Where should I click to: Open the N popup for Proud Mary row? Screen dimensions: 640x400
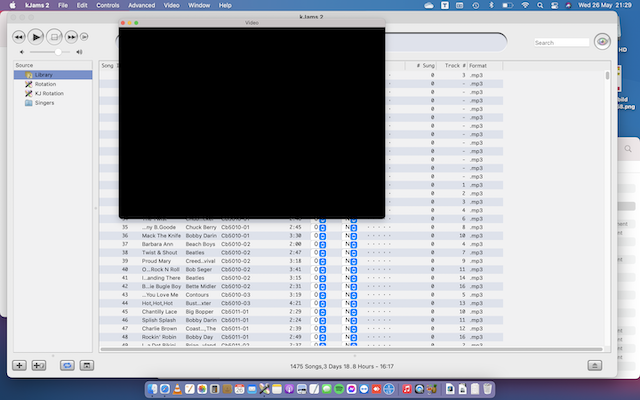tap(353, 261)
